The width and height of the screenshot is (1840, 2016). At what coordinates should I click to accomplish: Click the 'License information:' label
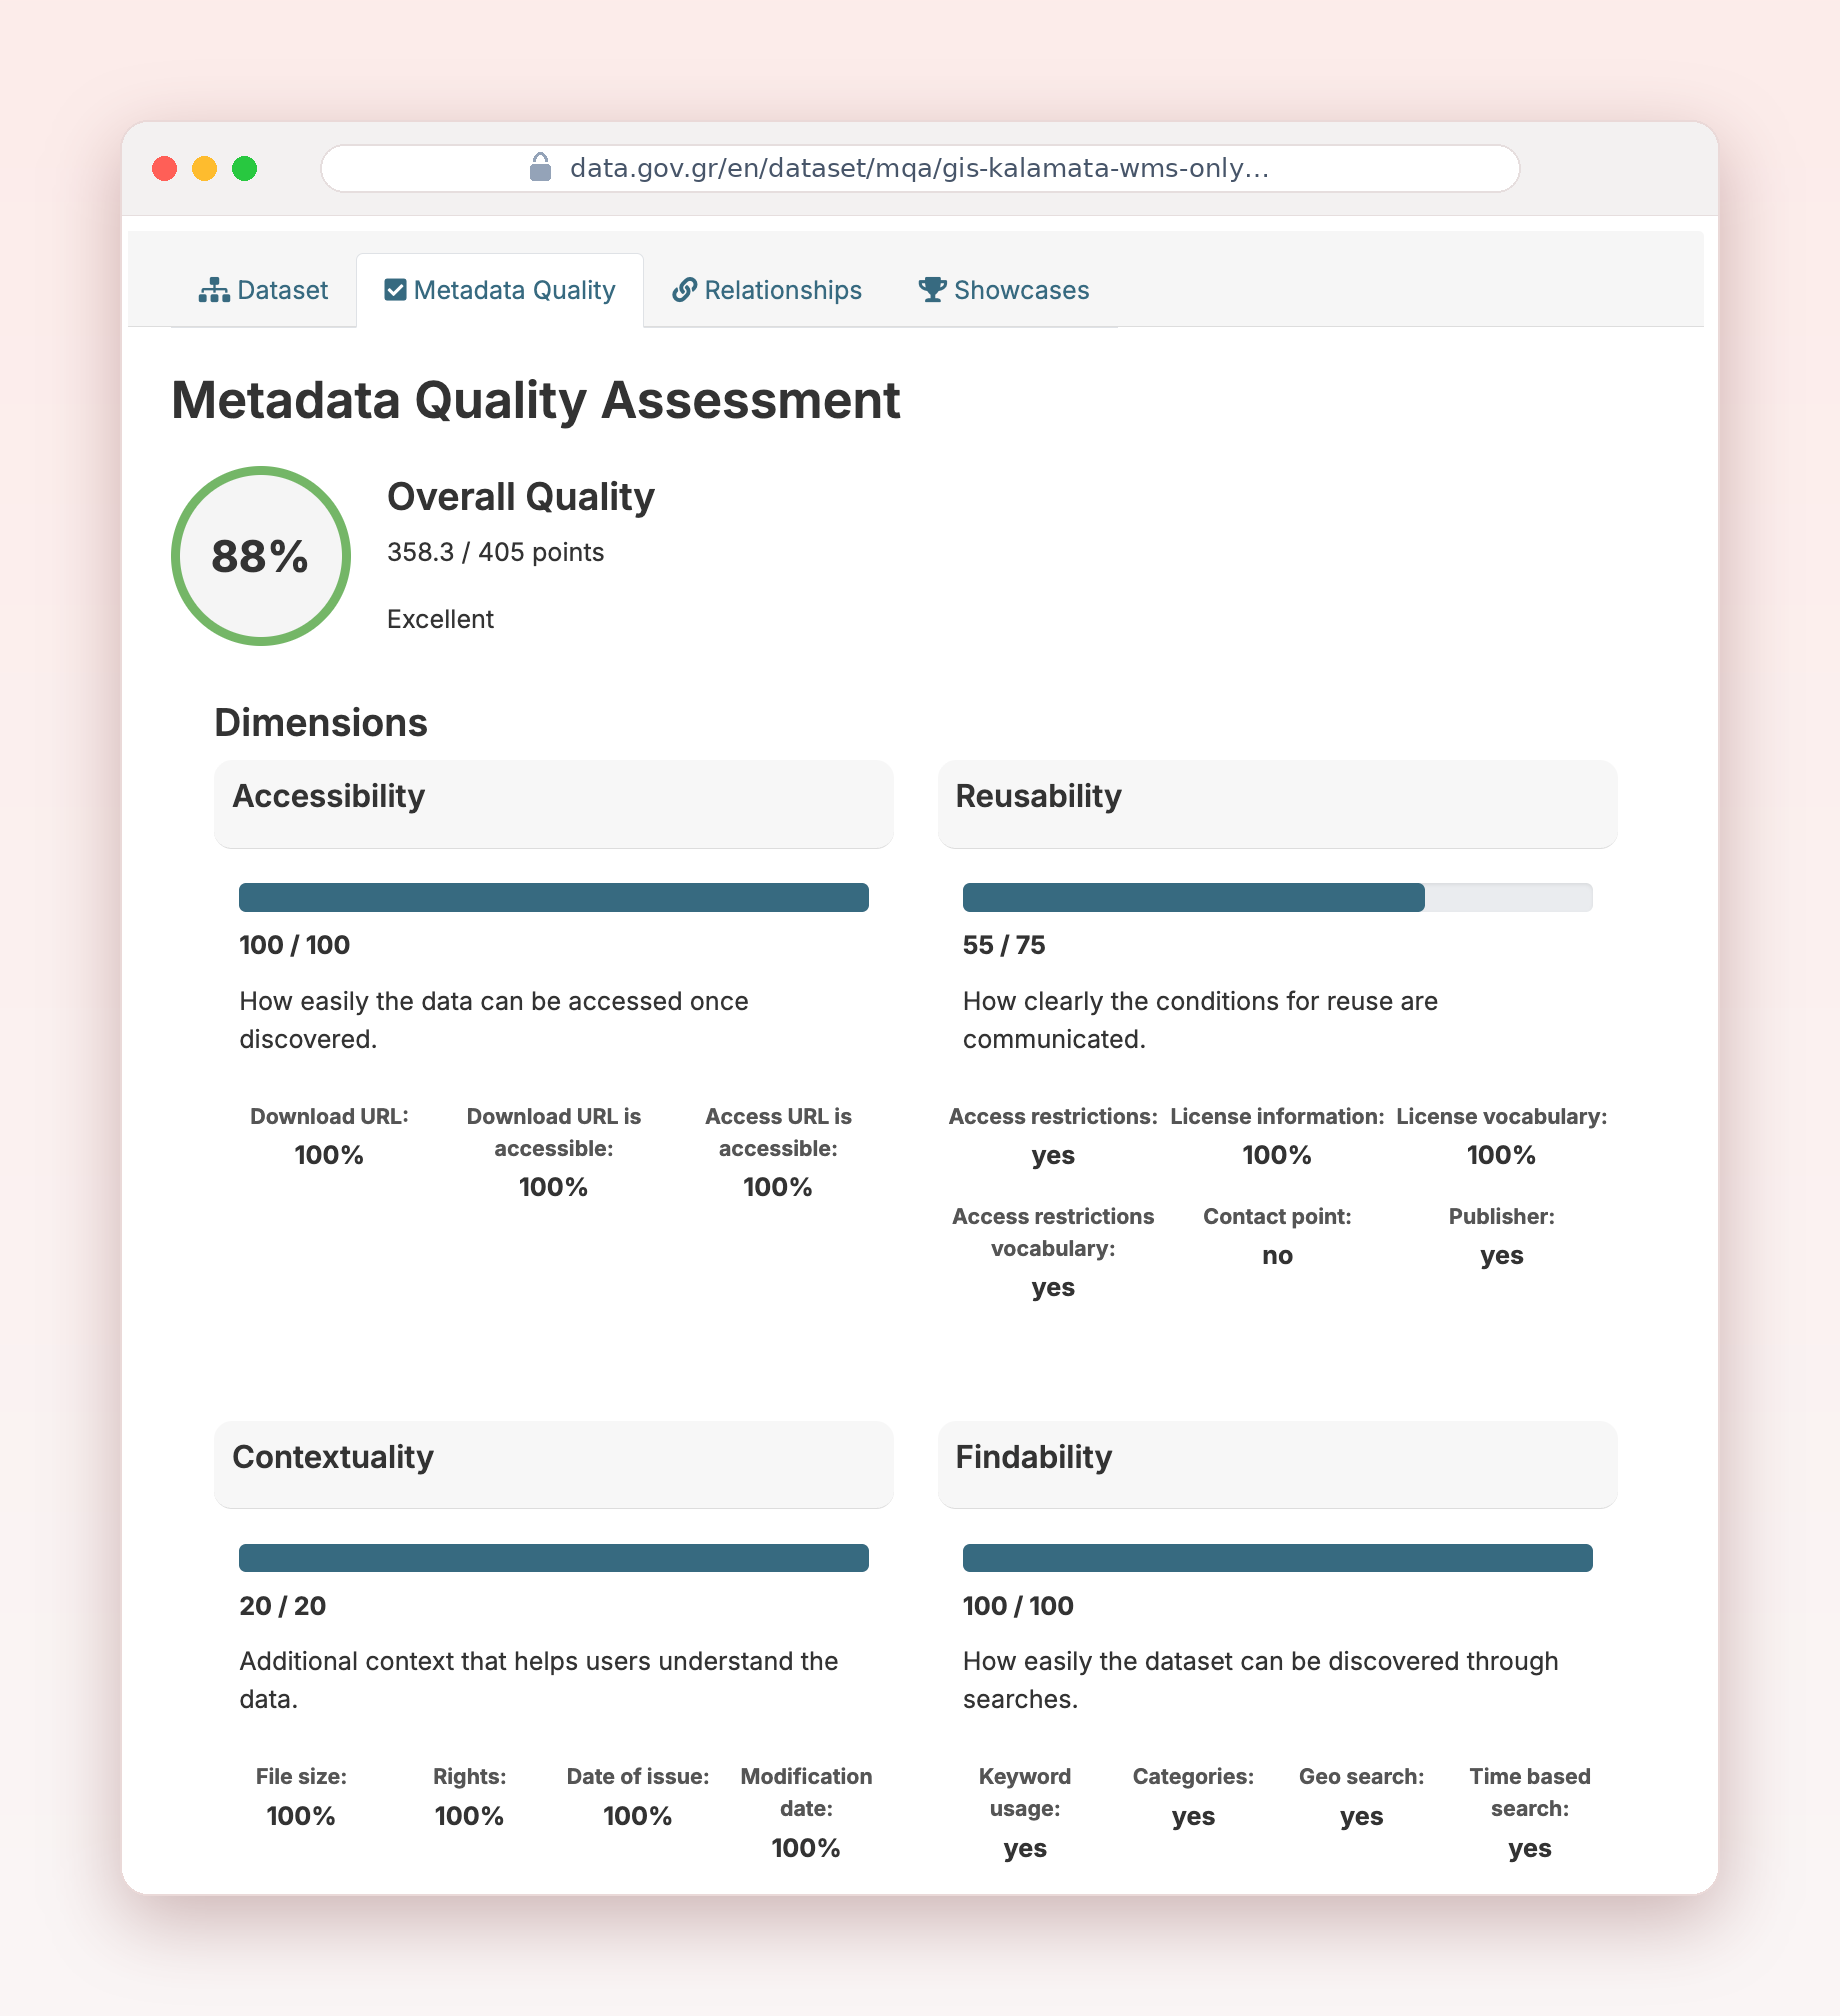(x=1277, y=1116)
